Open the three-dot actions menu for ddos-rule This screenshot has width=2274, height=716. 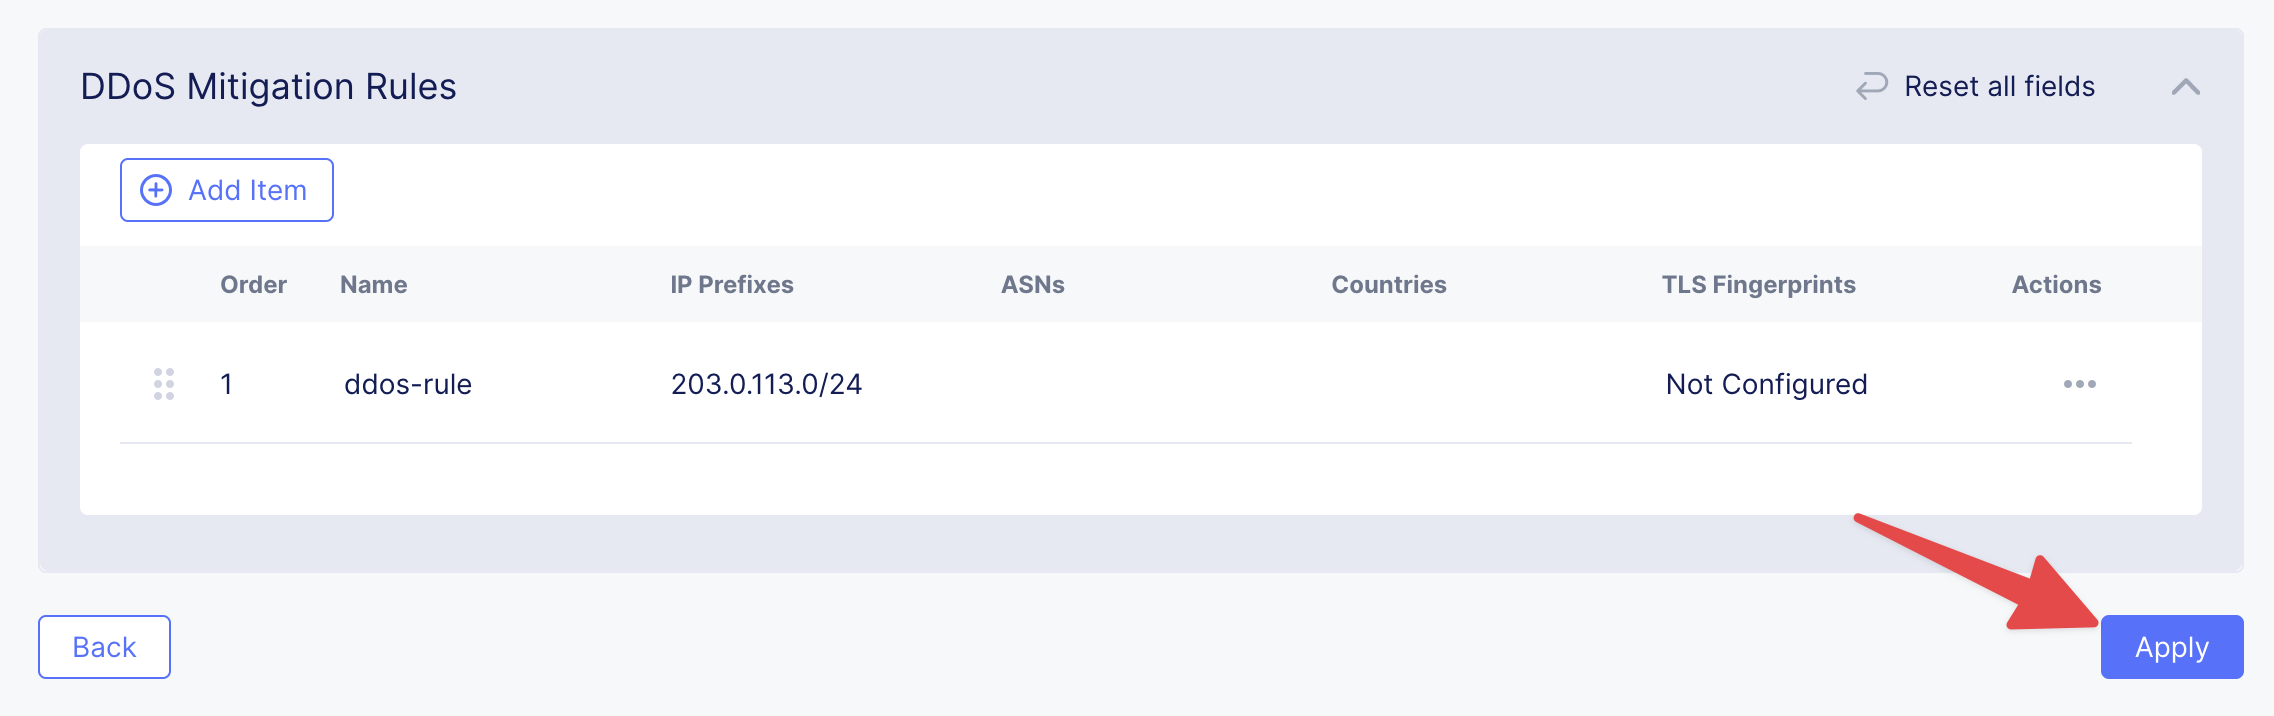[2079, 384]
